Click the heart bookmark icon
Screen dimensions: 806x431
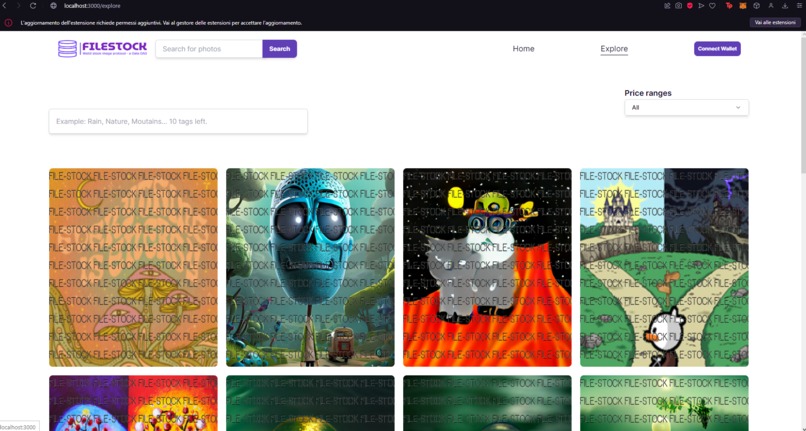(x=712, y=6)
